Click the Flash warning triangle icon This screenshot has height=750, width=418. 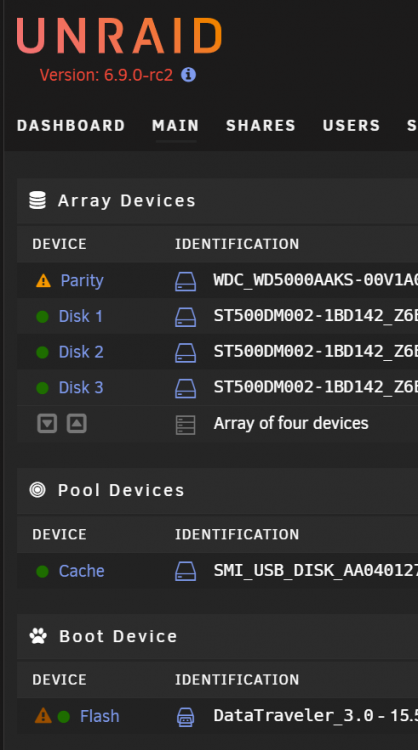[43, 716]
